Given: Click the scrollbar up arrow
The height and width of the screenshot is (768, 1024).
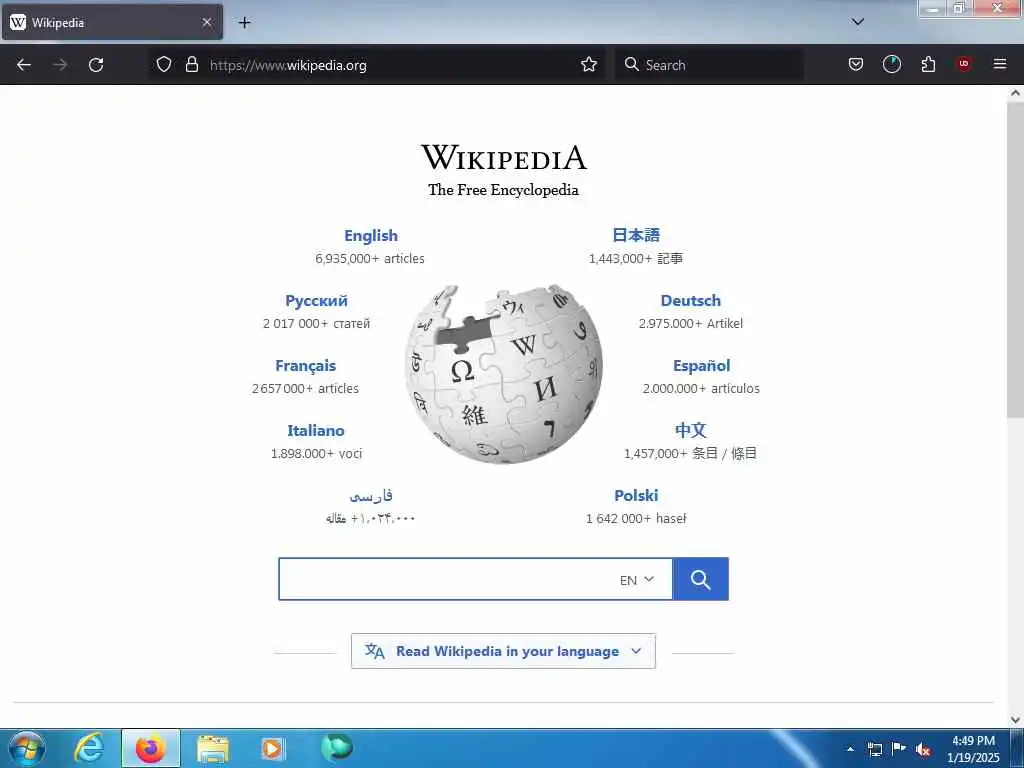Looking at the screenshot, I should 1015,93.
